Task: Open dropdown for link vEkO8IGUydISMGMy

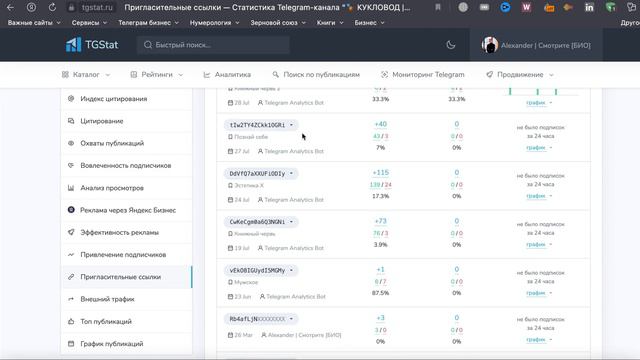Action: [x=291, y=270]
